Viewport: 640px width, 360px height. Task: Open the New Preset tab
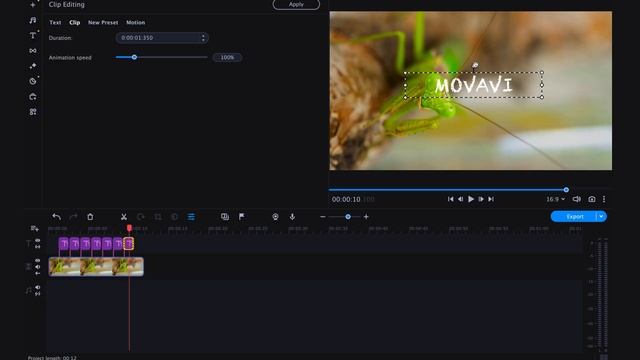tap(103, 22)
